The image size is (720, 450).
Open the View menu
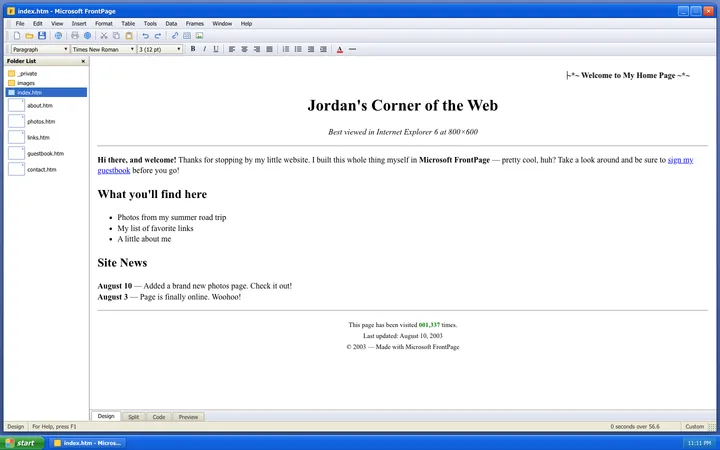point(57,23)
